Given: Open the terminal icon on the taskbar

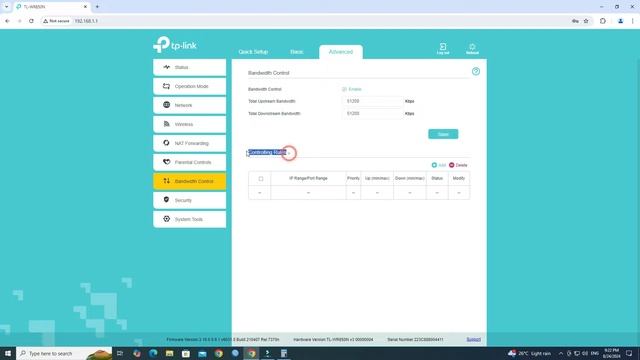Looking at the screenshot, I should (x=268, y=353).
